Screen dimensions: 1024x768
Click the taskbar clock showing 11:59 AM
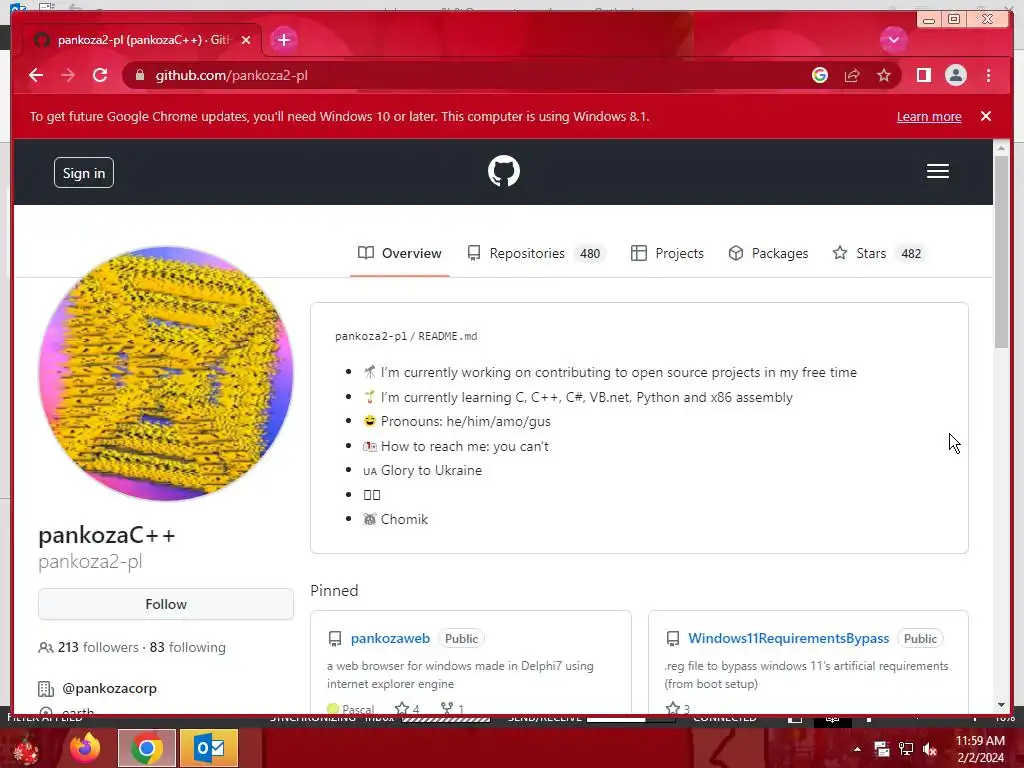click(980, 749)
